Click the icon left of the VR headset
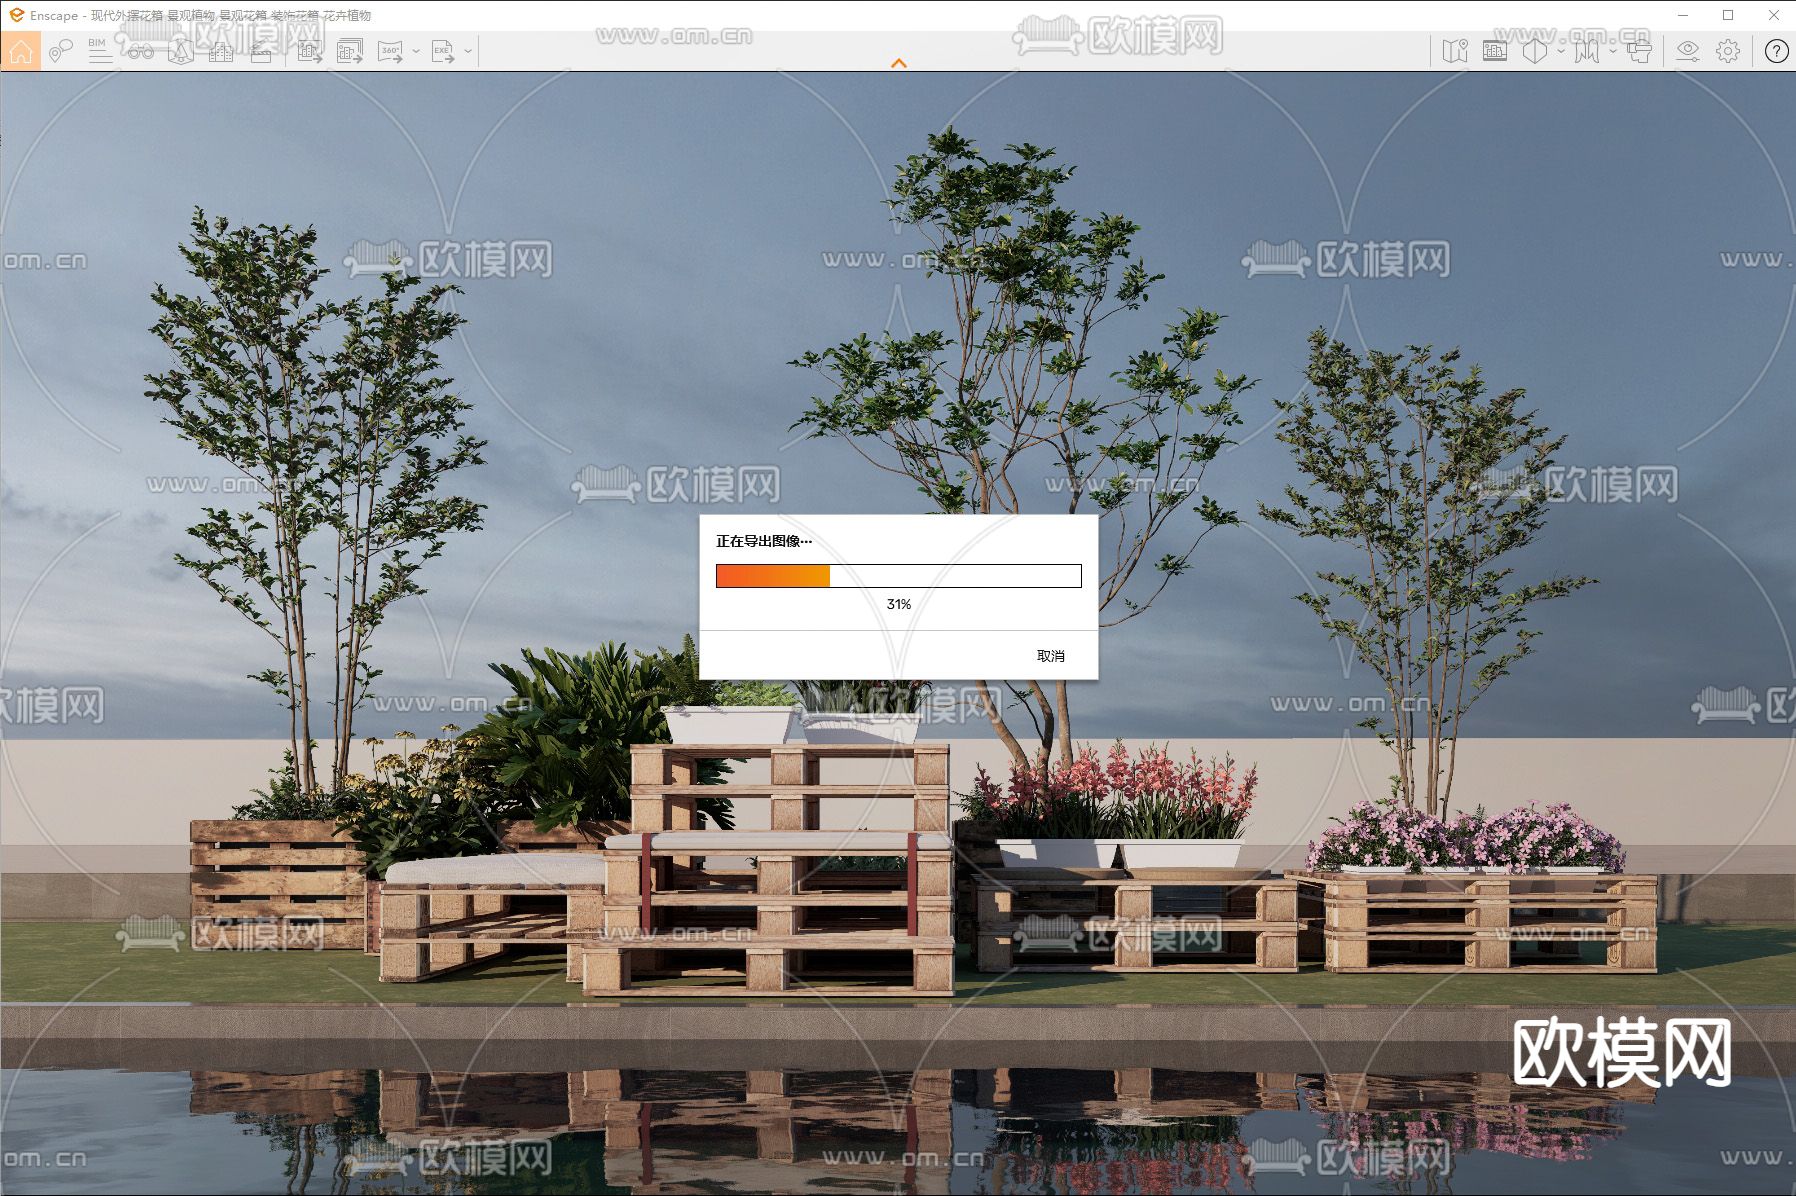The height and width of the screenshot is (1196, 1796). [x=1586, y=51]
